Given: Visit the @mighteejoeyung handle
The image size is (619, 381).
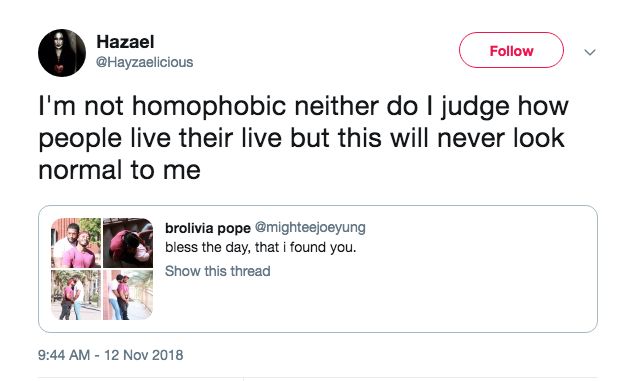Looking at the screenshot, I should point(310,227).
